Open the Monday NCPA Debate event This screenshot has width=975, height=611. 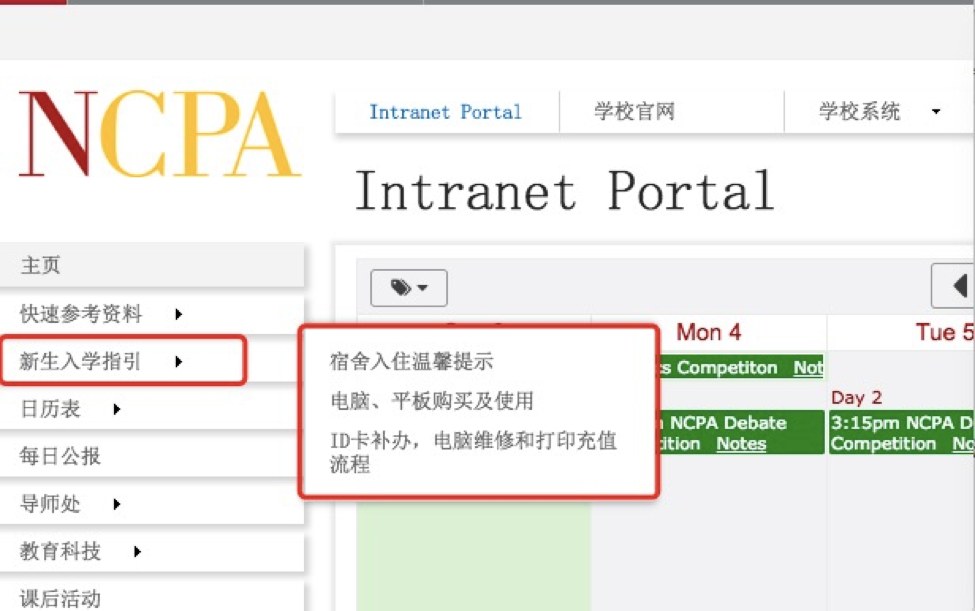pos(741,432)
